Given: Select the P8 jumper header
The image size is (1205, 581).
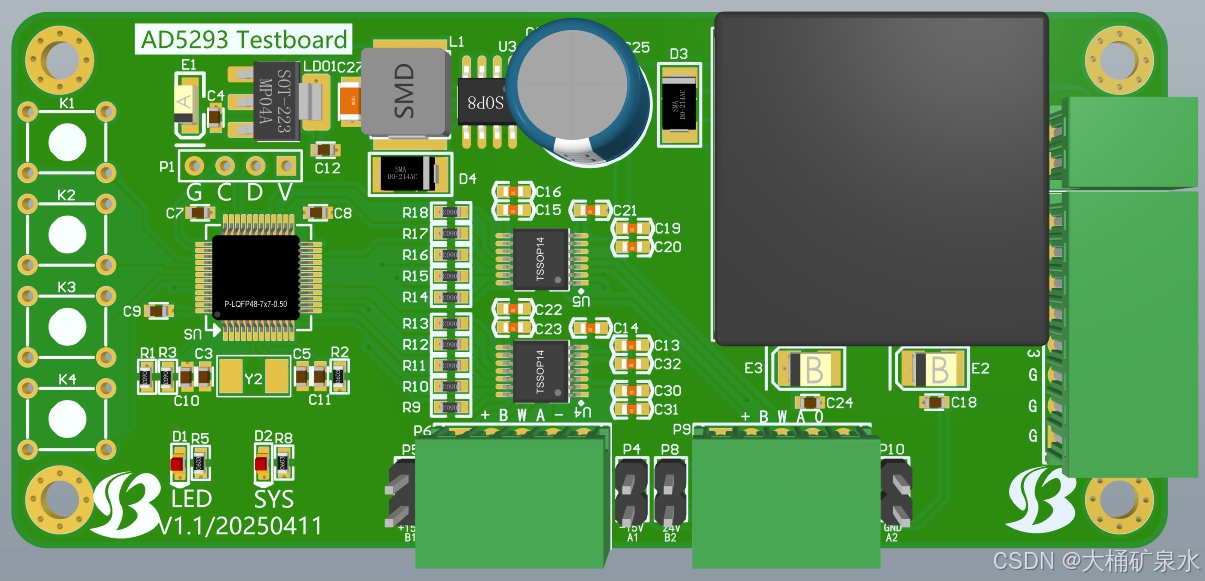Looking at the screenshot, I should [669, 492].
